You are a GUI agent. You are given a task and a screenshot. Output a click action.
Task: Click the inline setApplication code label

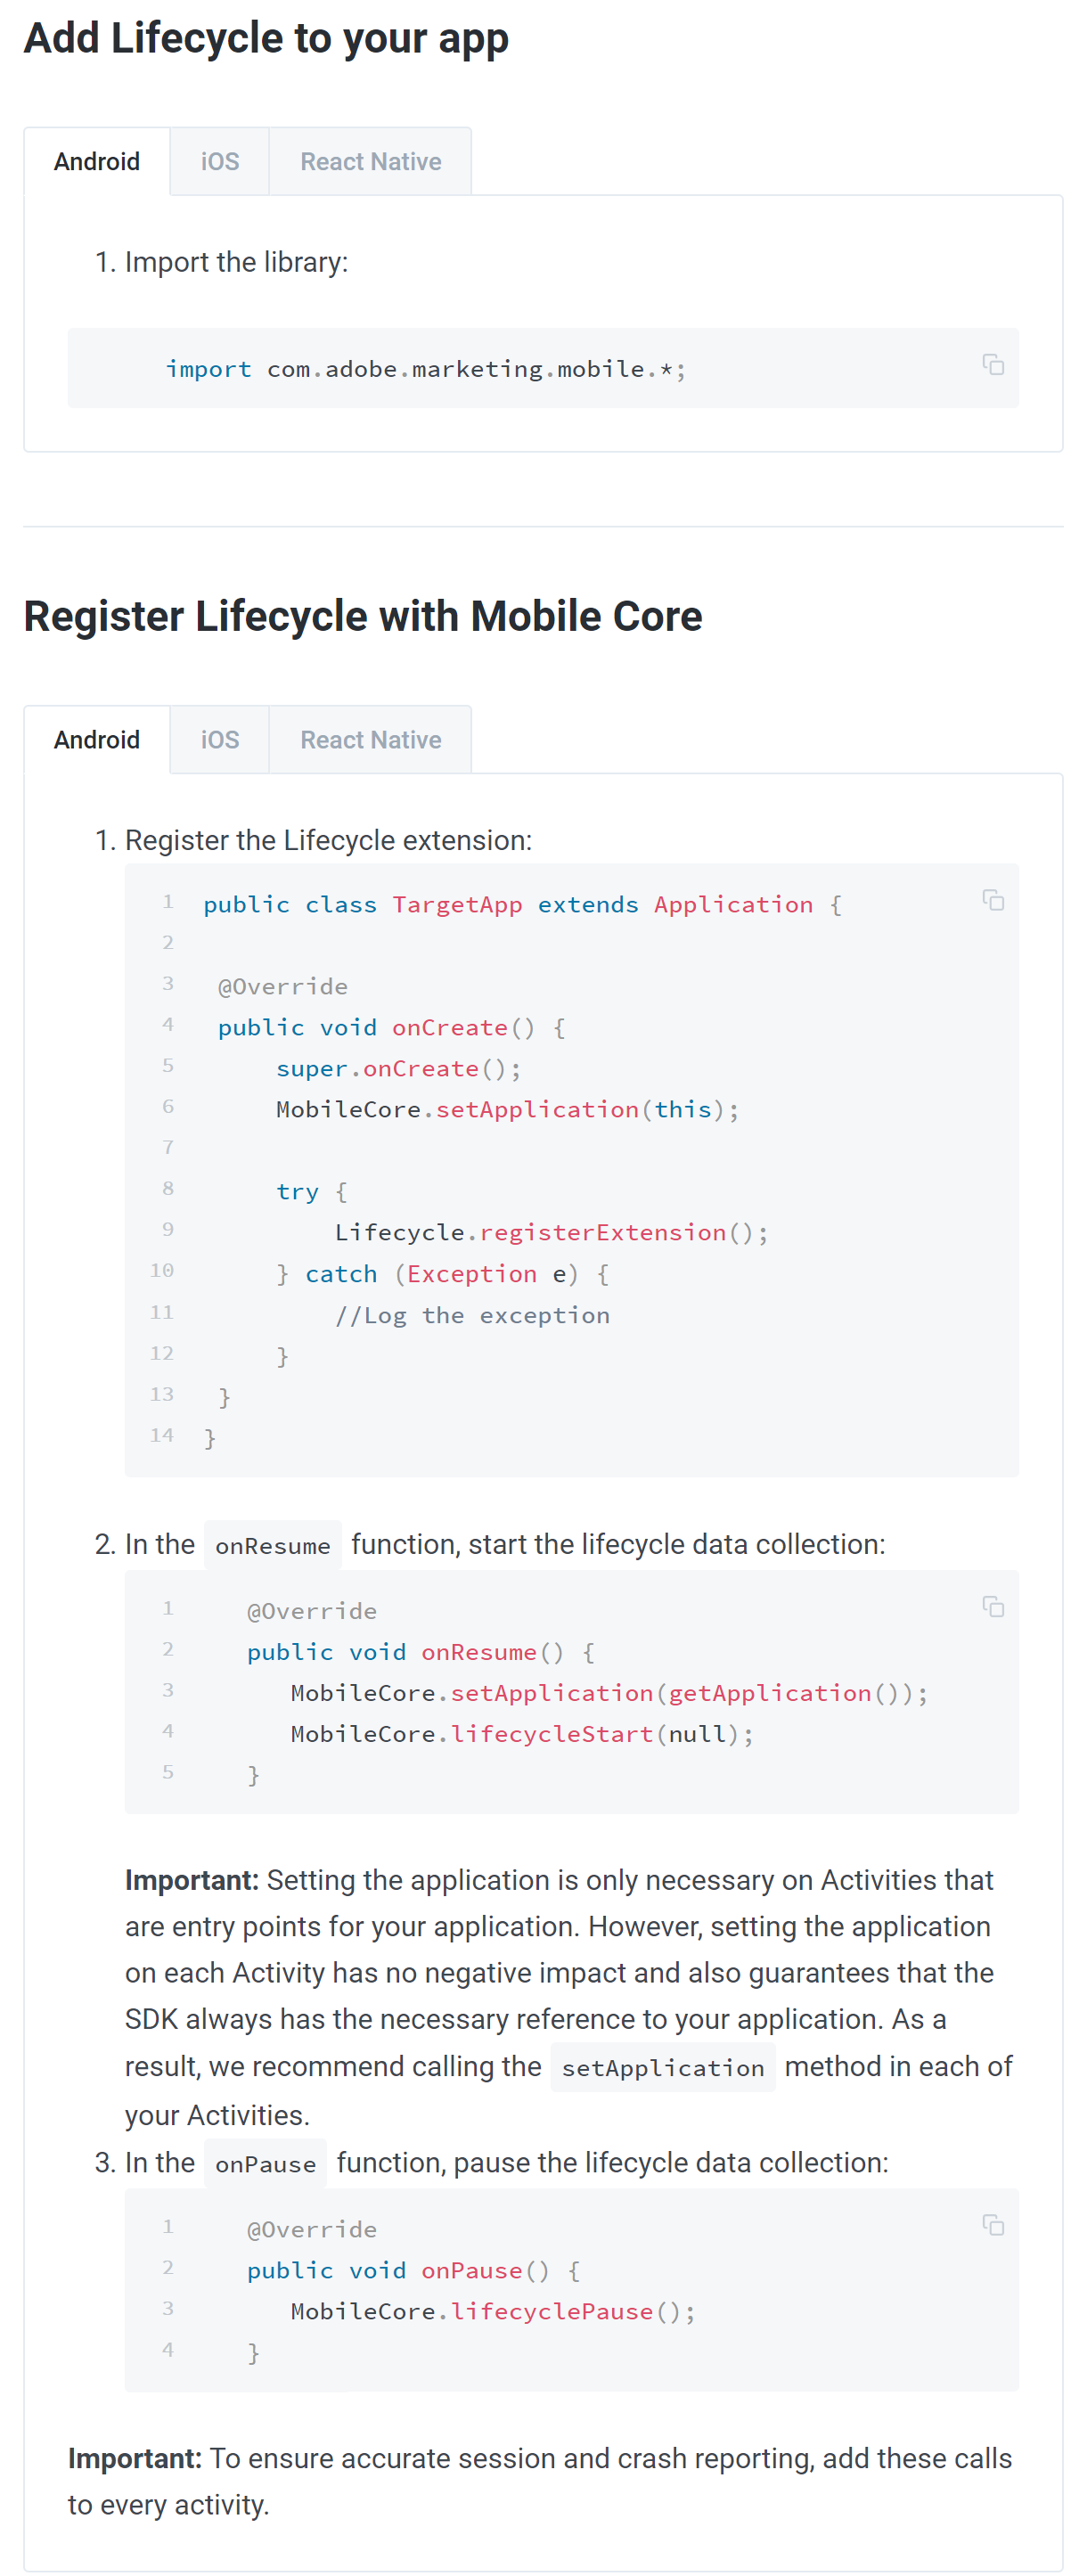tap(662, 2067)
